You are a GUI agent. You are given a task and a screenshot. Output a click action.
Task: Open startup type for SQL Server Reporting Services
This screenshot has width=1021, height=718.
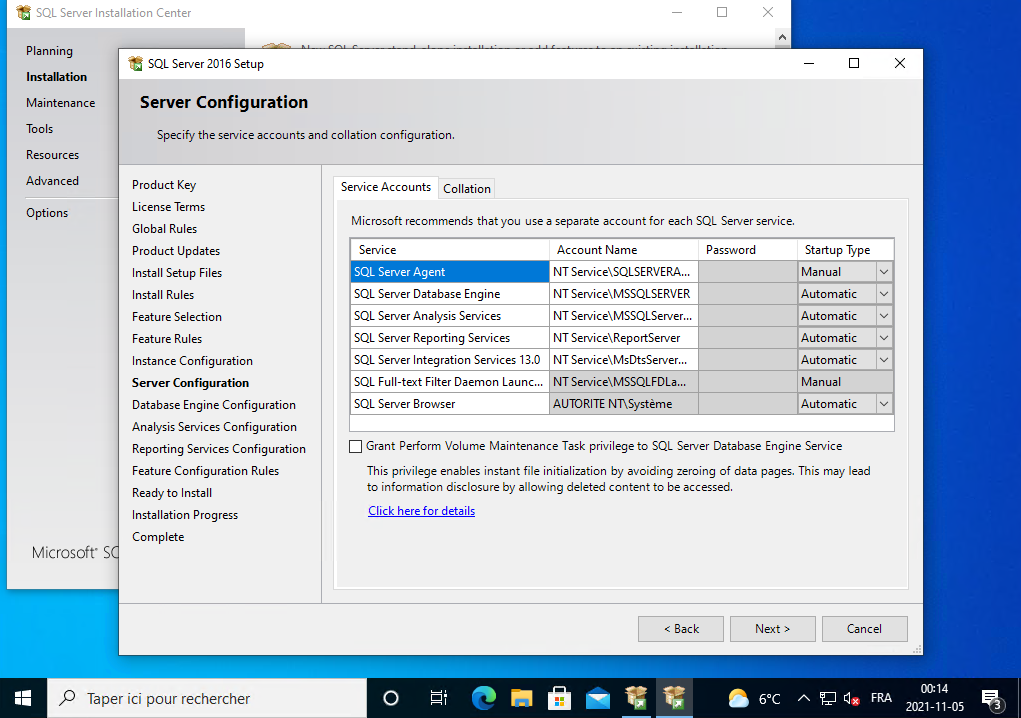pyautogui.click(x=883, y=338)
